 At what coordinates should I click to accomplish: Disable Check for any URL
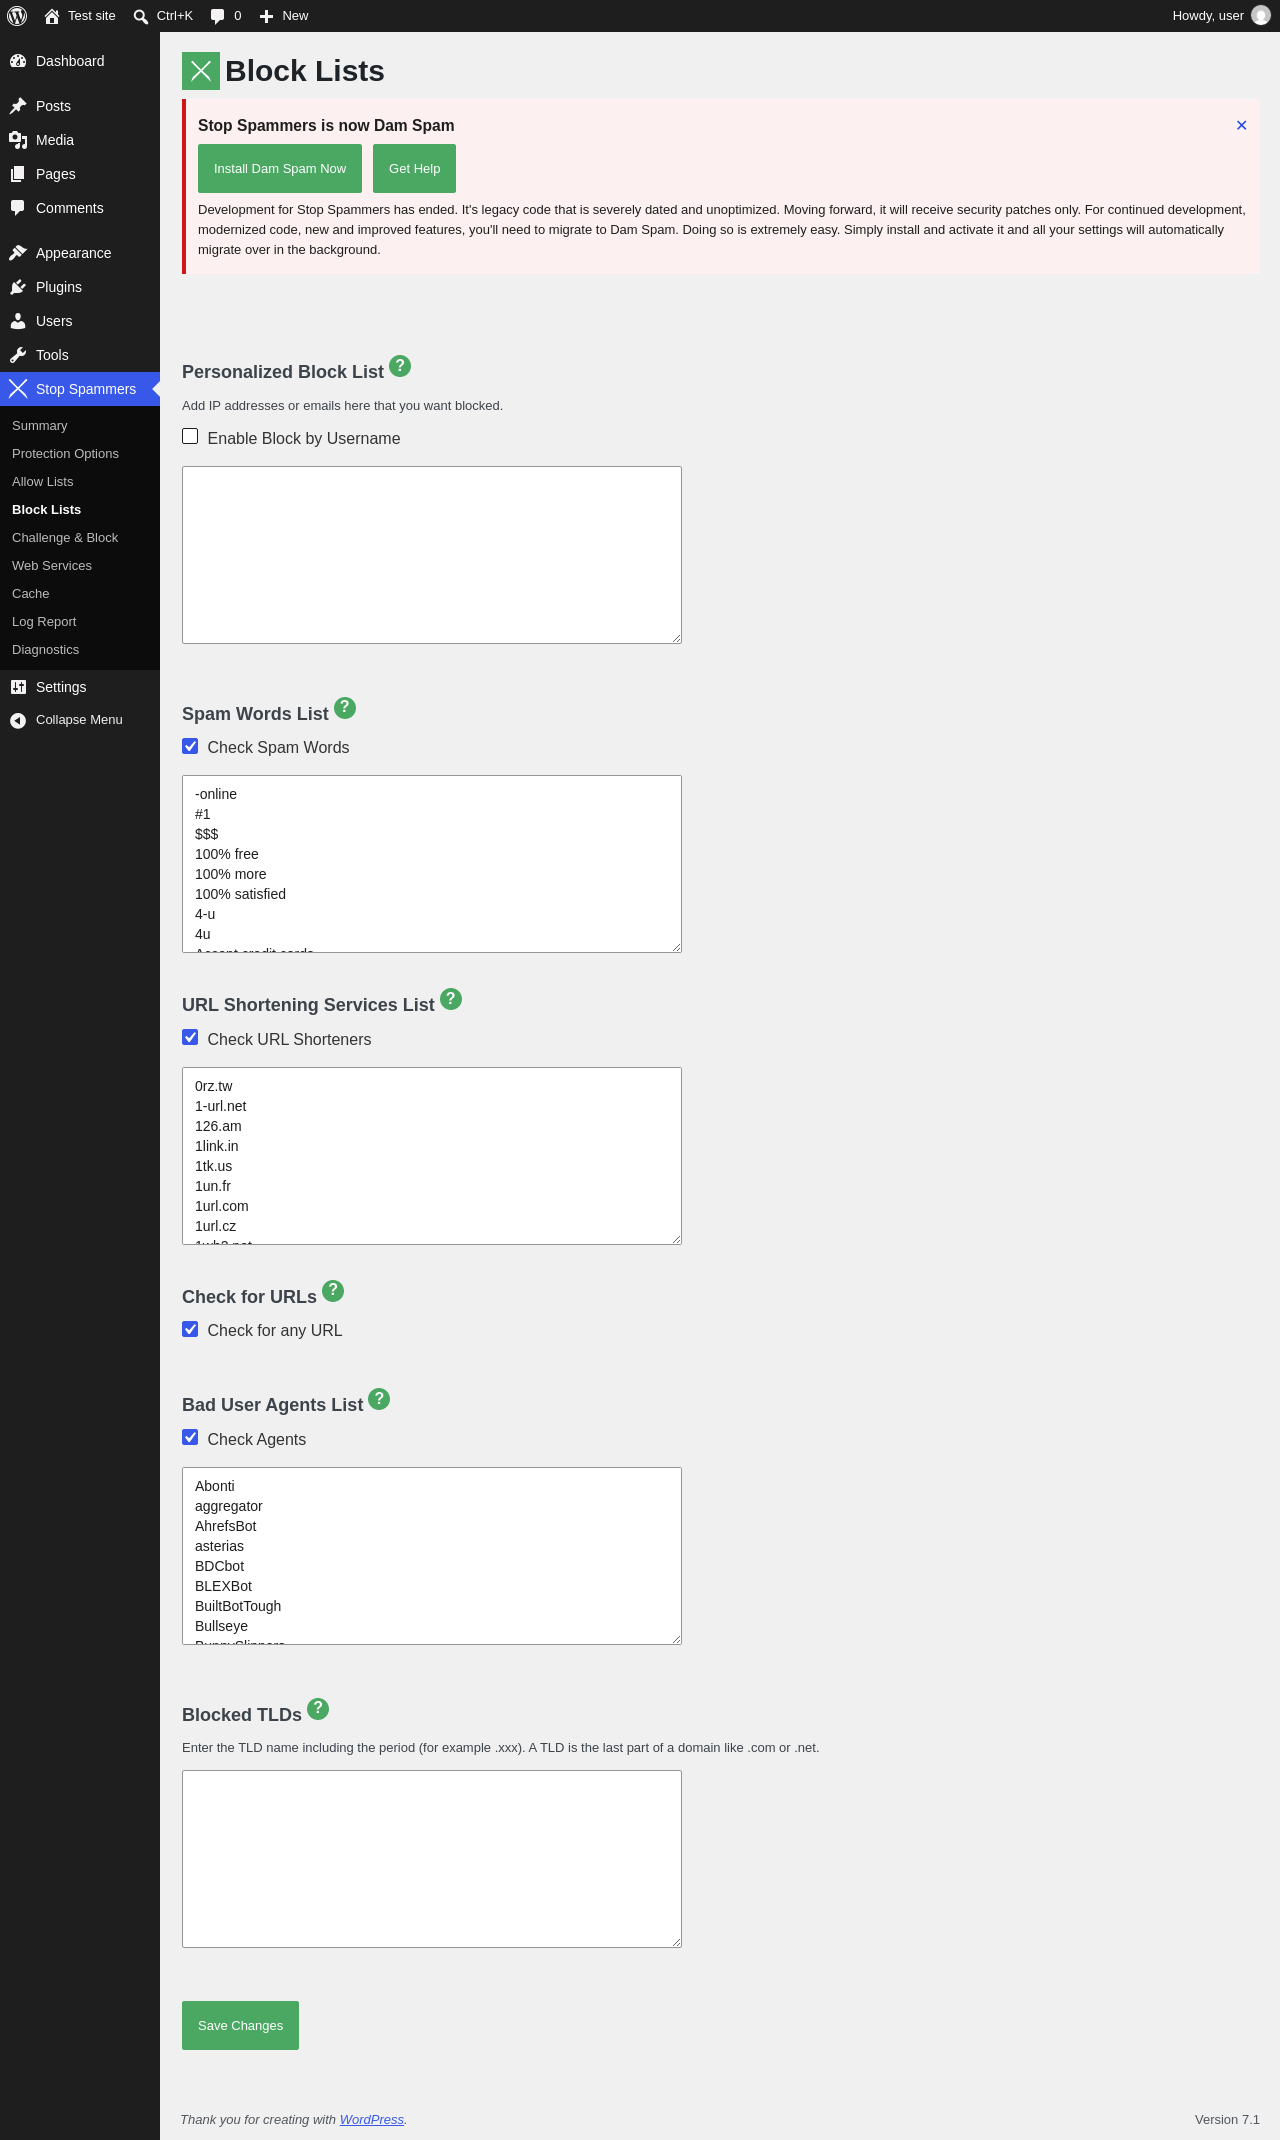click(190, 1329)
